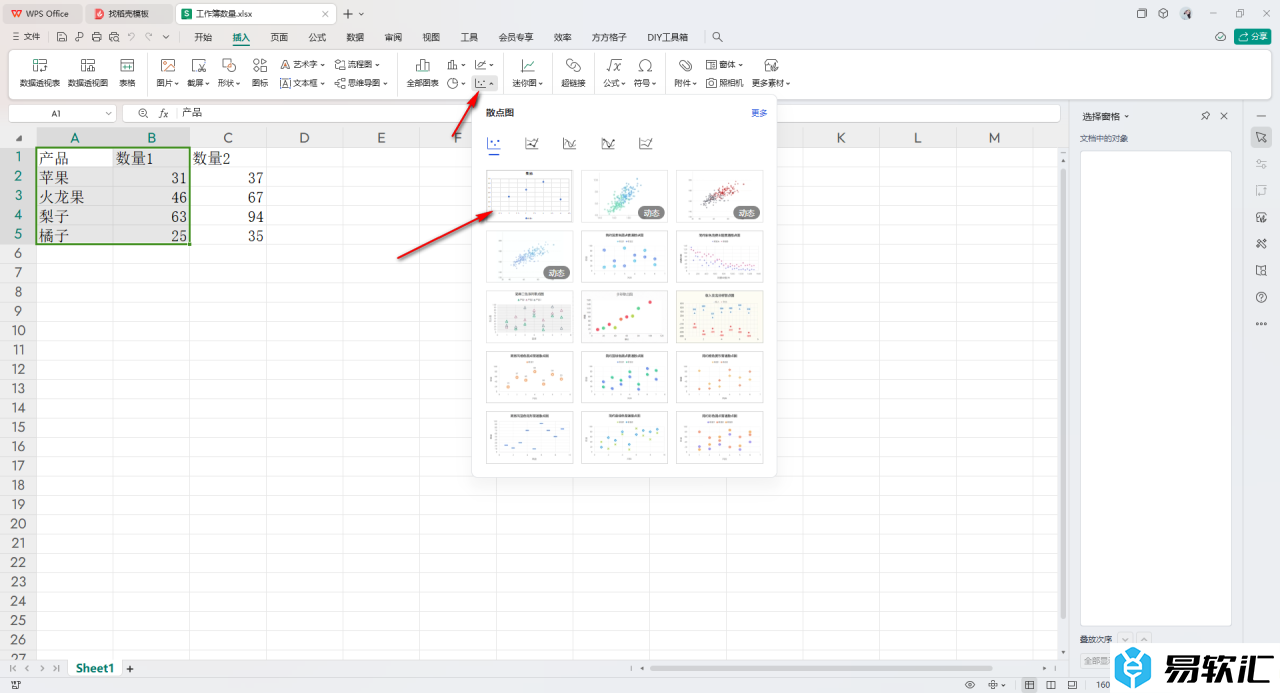Click 更多 link in scatter chart panel
Viewport: 1280px width, 693px height.
tap(759, 113)
